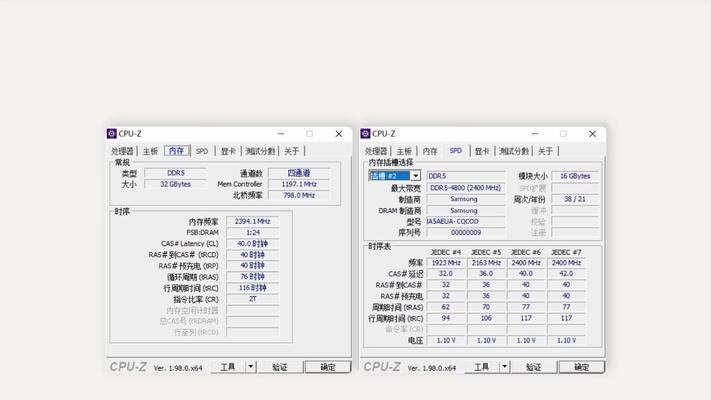Image resolution: width=711 pixels, height=400 pixels.
Task: Click memory type value DDR5 in left window
Action: coord(175,173)
